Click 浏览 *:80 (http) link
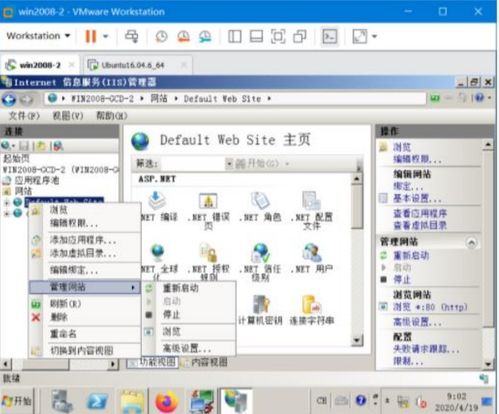This screenshot has height=414, width=499. coord(430,307)
